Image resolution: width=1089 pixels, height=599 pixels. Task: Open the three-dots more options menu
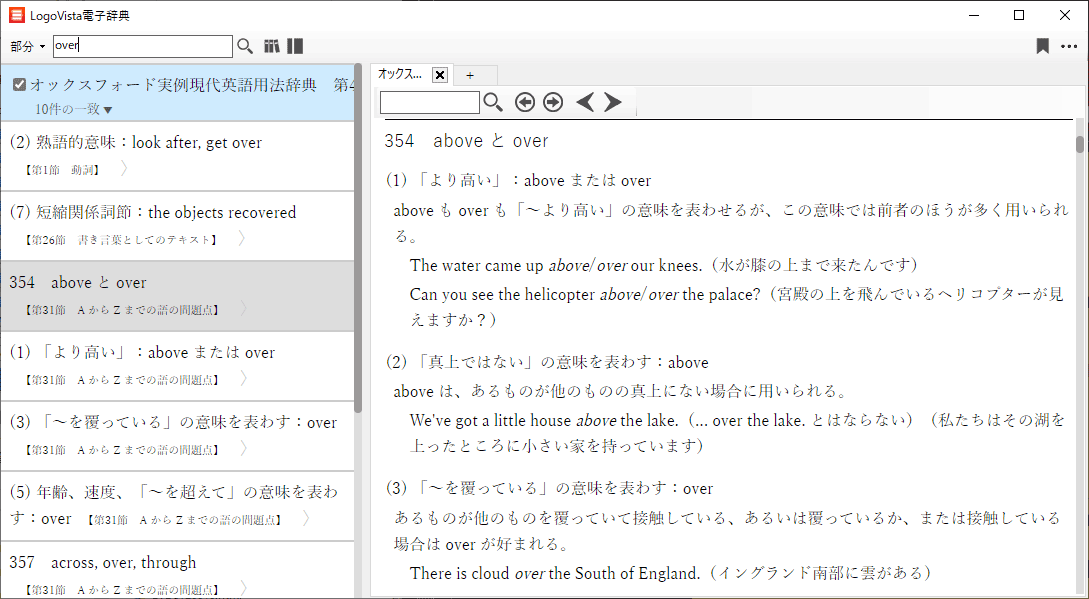point(1069,46)
